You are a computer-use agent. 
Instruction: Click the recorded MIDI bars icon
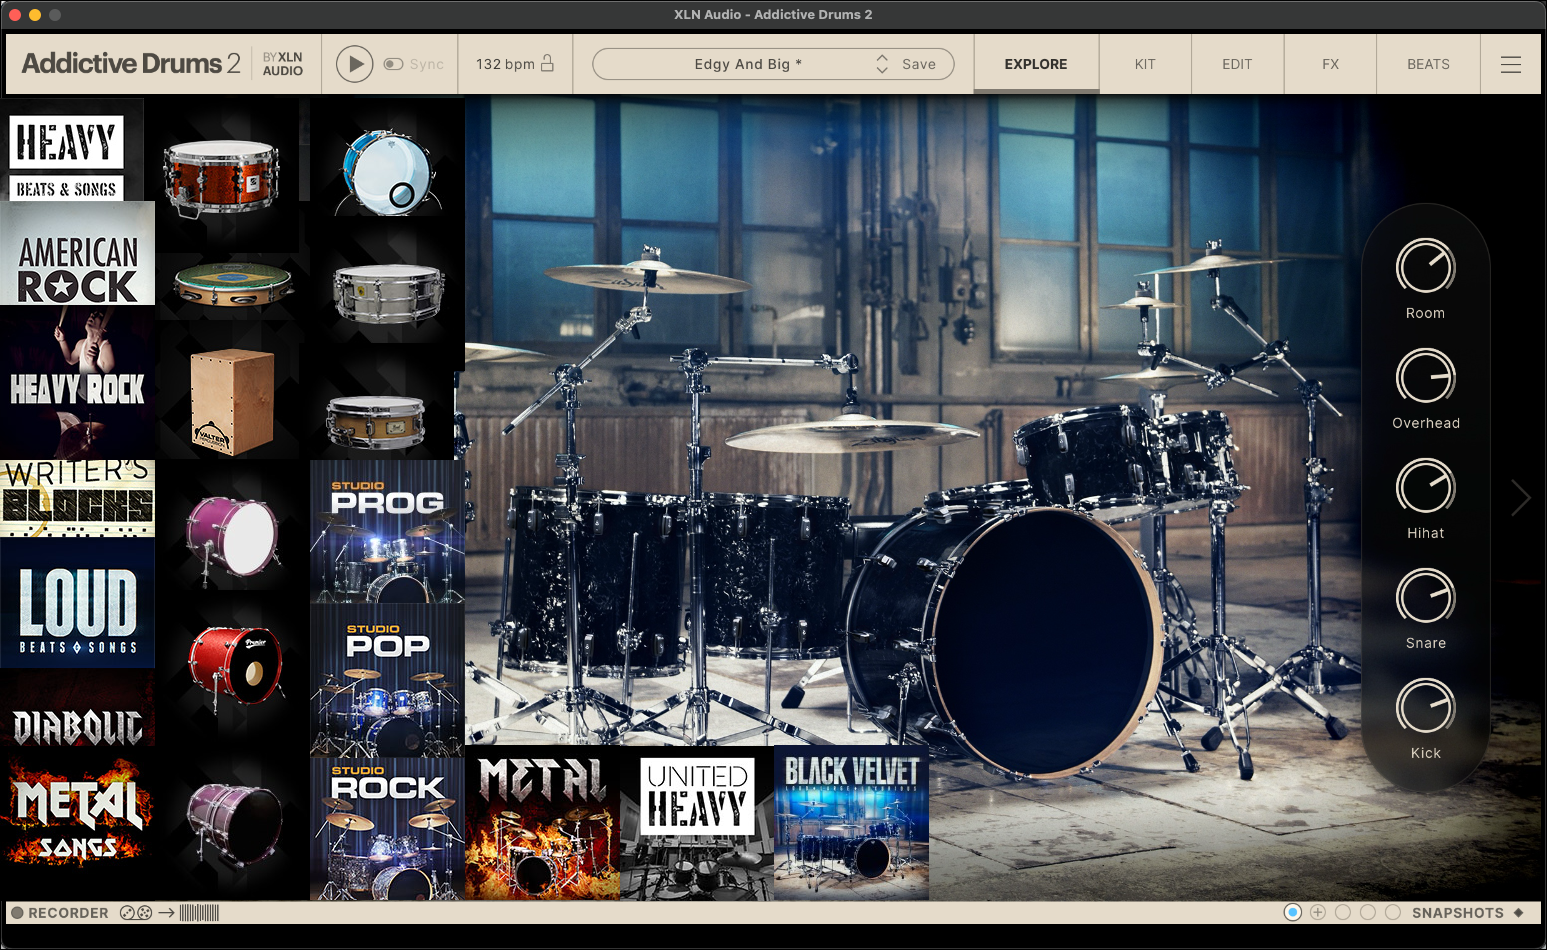[x=199, y=913]
